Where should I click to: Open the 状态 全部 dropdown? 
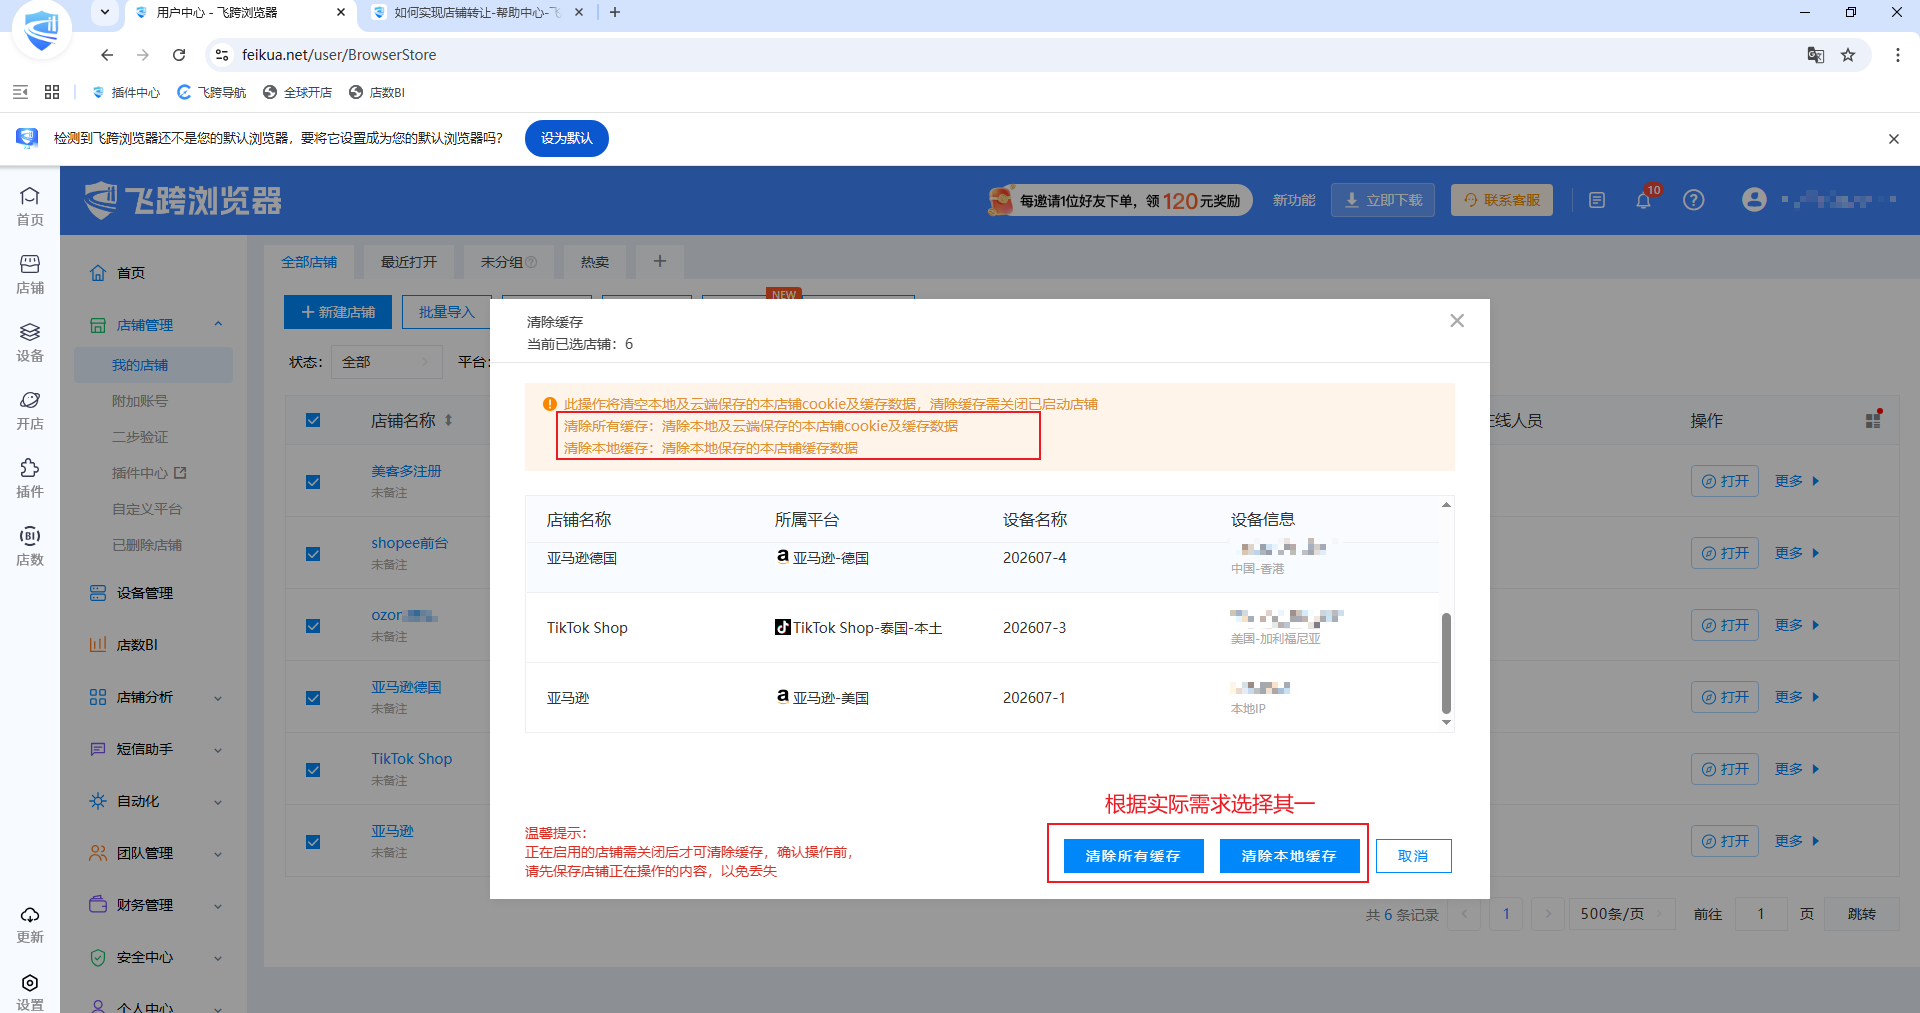click(x=386, y=362)
